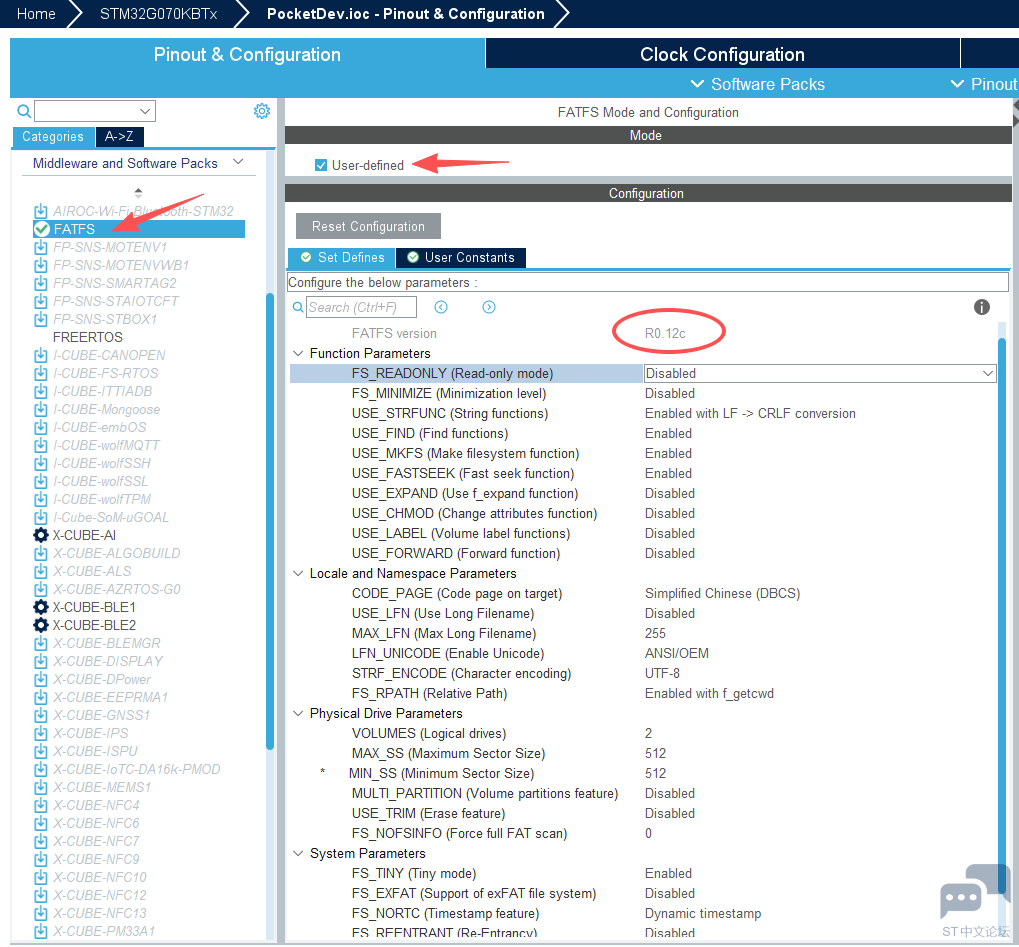Switch to the Pinout & Configuration tab

pyautogui.click(x=247, y=54)
